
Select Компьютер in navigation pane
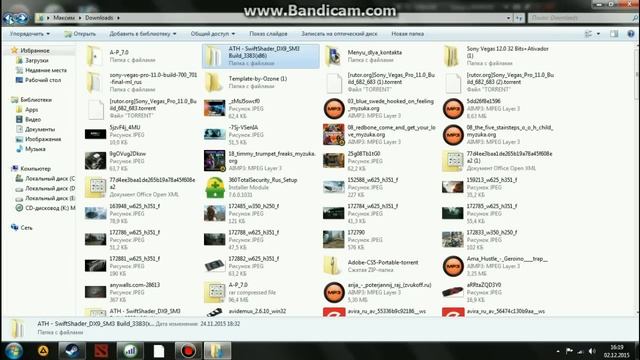pyautogui.click(x=36, y=169)
